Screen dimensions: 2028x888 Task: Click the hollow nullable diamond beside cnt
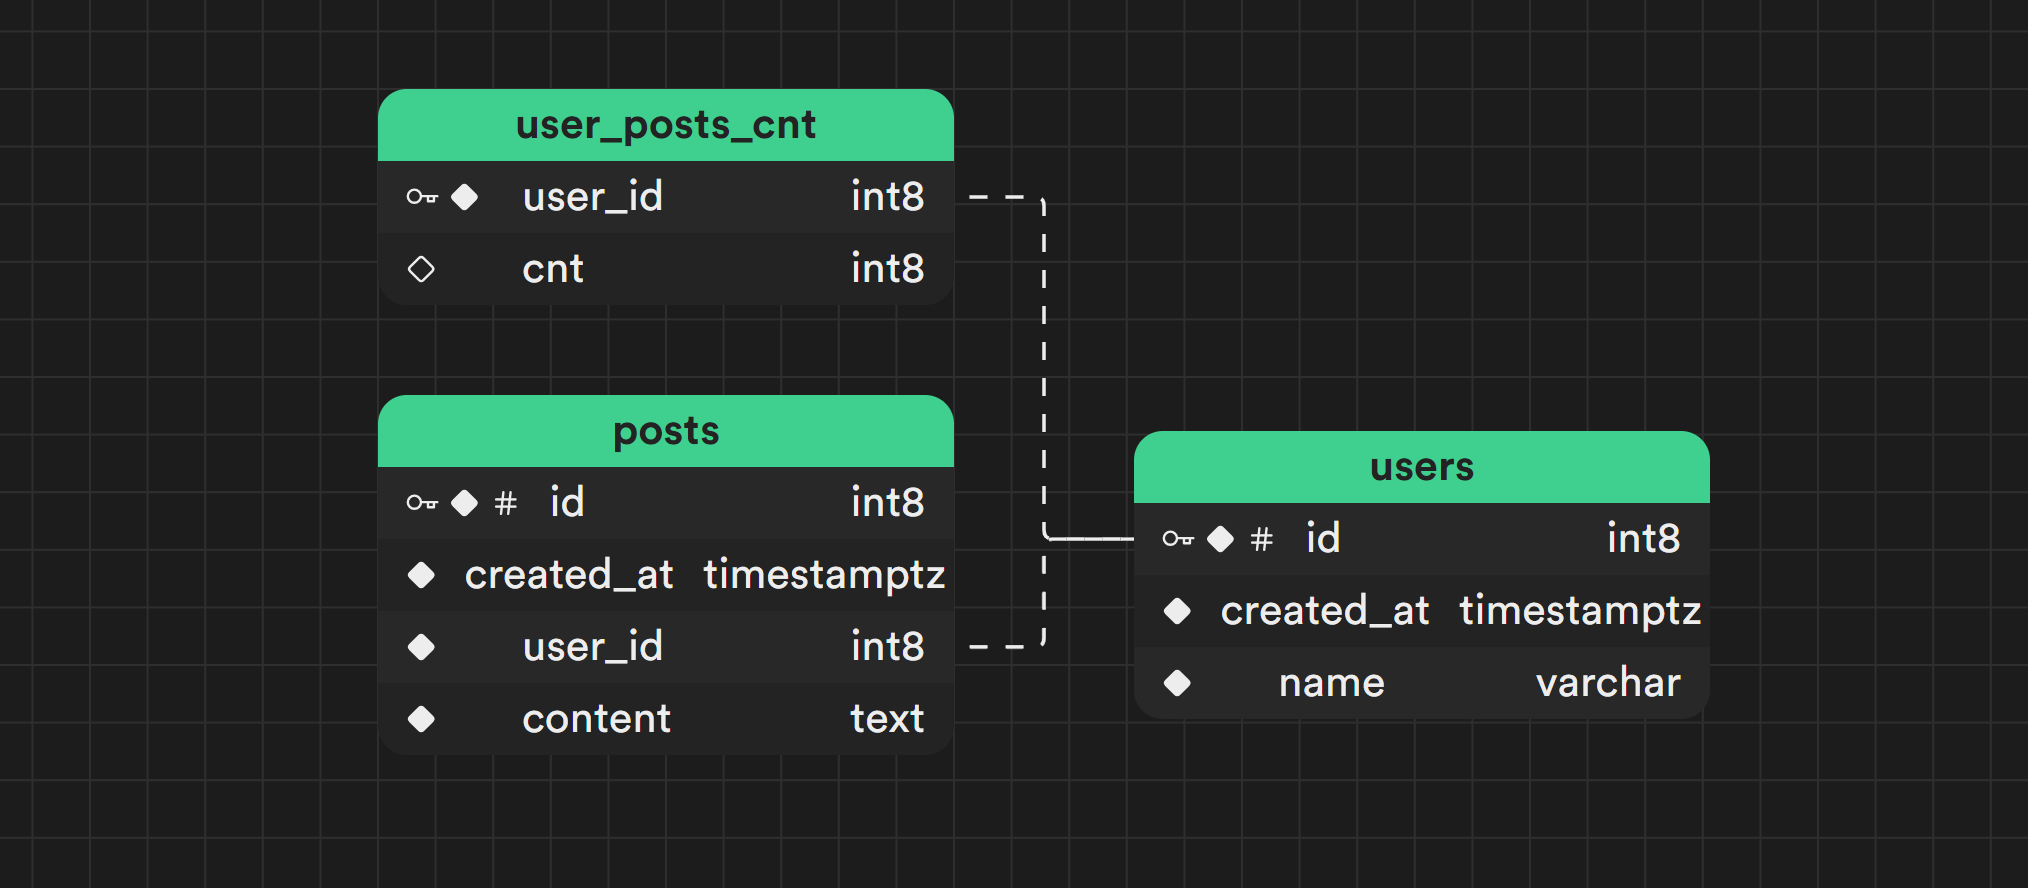click(x=421, y=269)
